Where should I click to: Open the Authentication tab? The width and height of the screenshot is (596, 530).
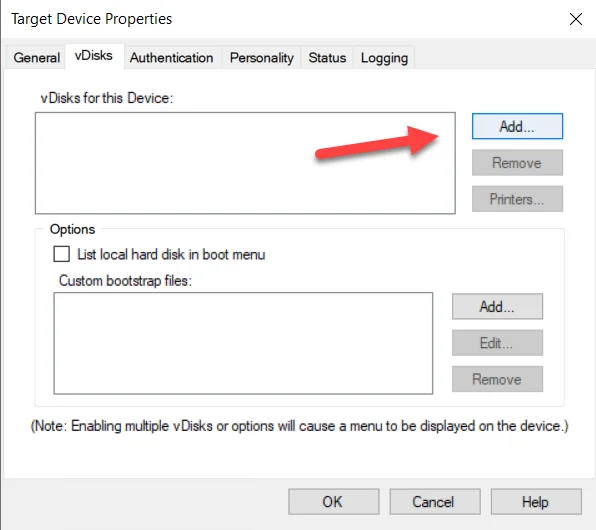pyautogui.click(x=171, y=57)
